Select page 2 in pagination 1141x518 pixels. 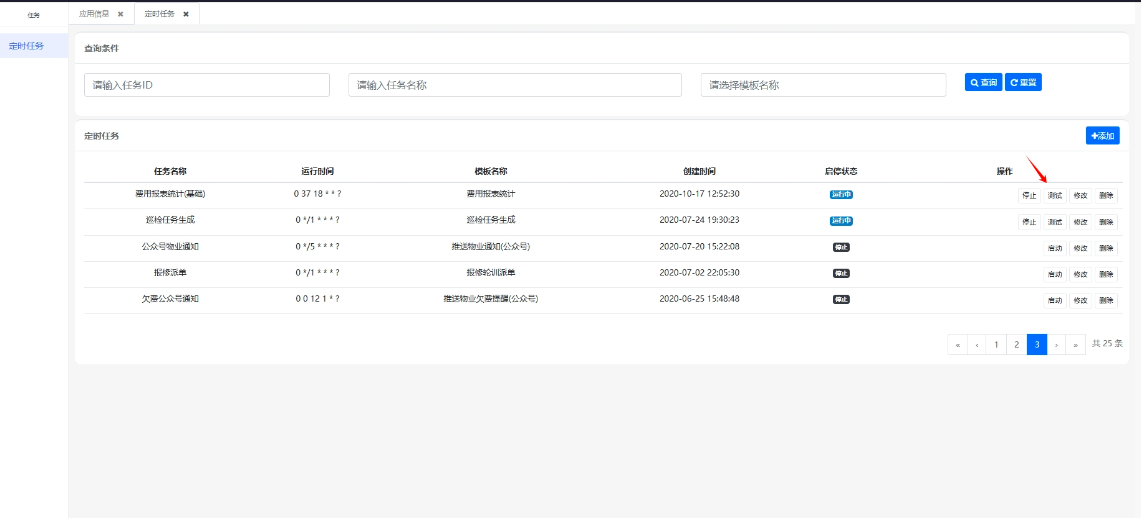click(x=1016, y=345)
